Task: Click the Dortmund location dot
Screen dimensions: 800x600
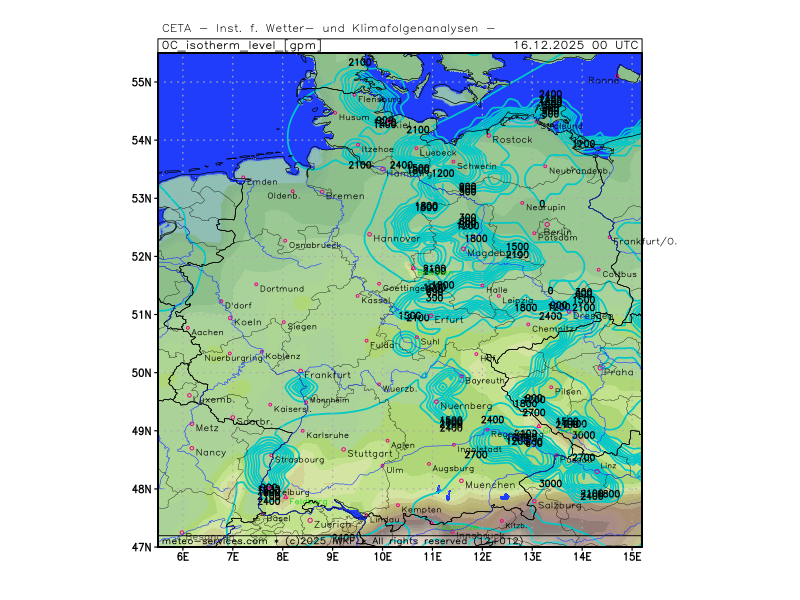Action: pyautogui.click(x=255, y=284)
